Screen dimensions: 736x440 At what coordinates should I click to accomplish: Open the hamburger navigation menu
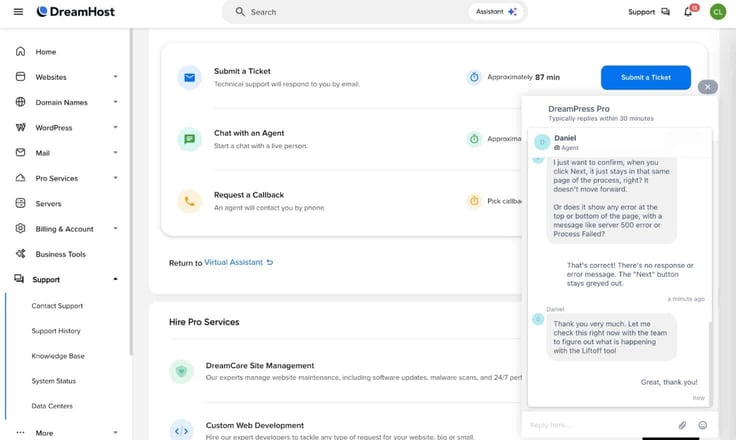(18, 12)
